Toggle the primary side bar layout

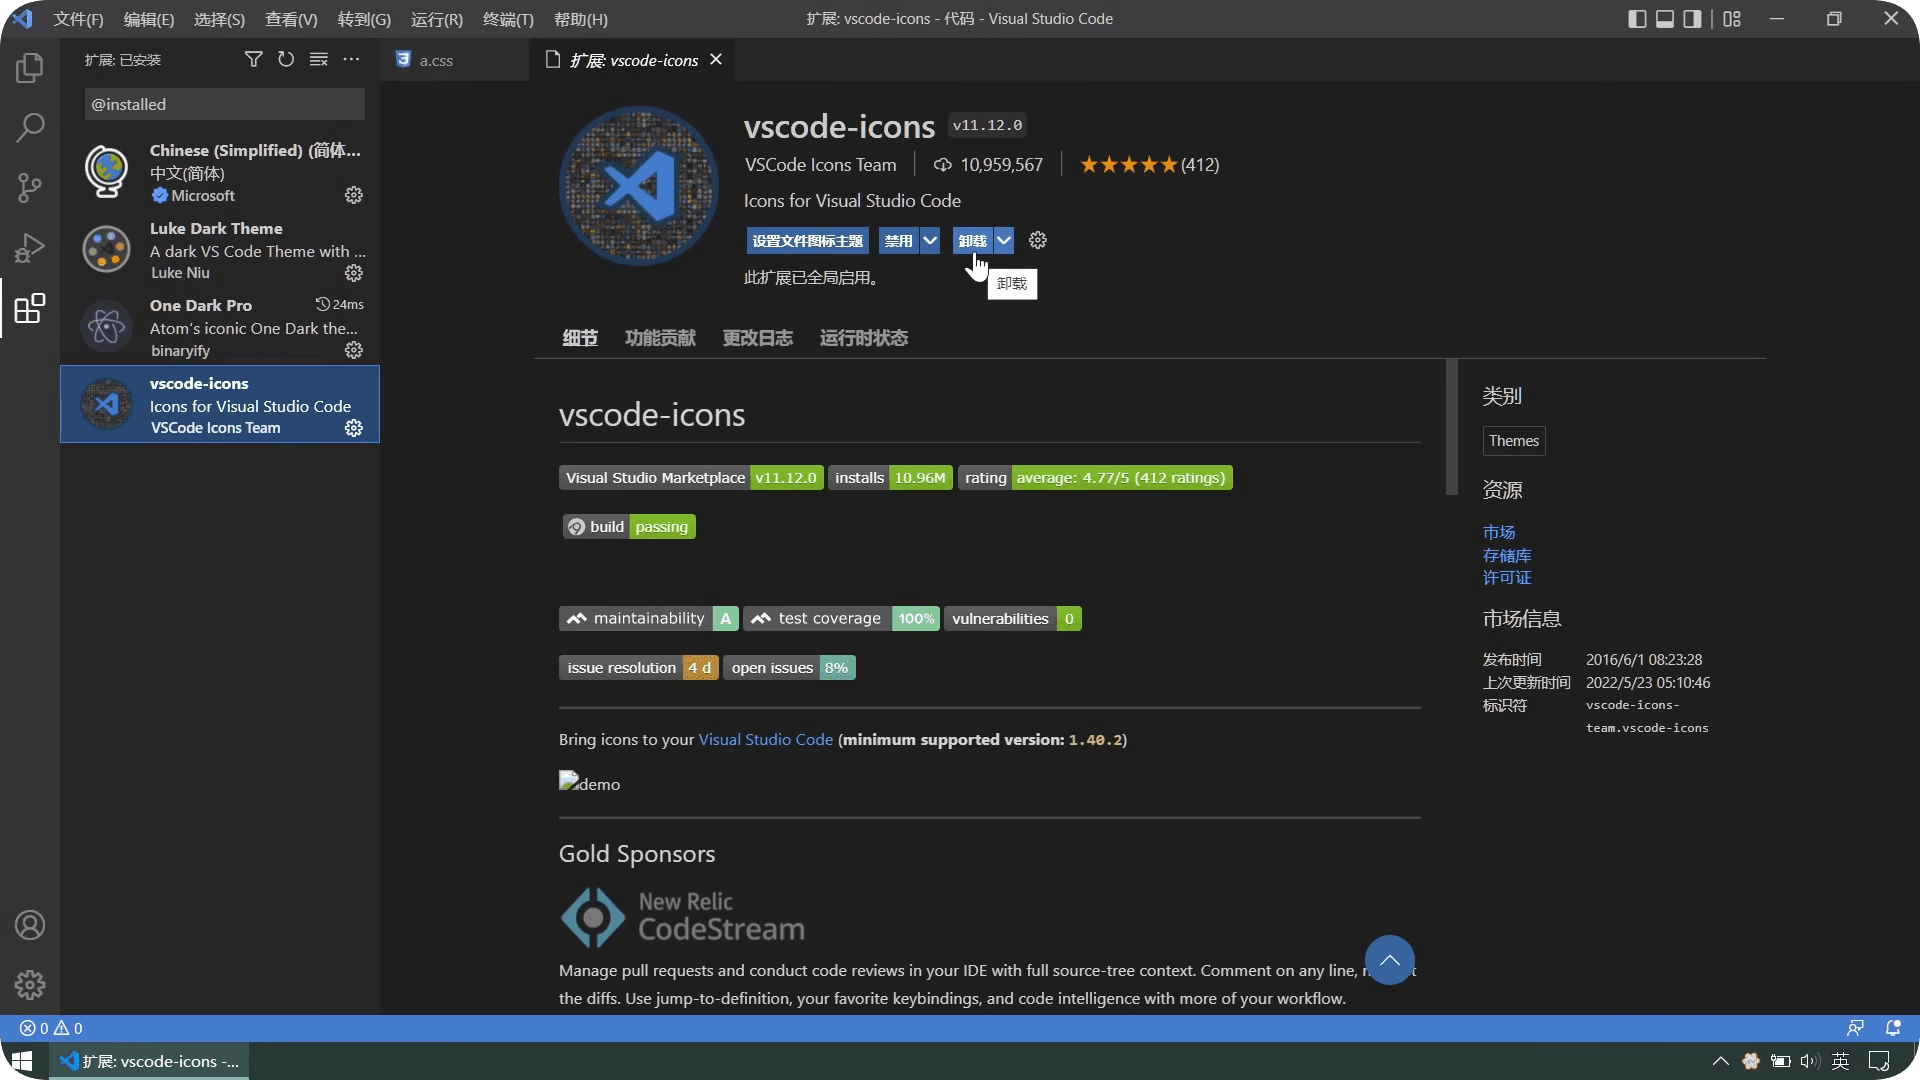(x=1637, y=19)
